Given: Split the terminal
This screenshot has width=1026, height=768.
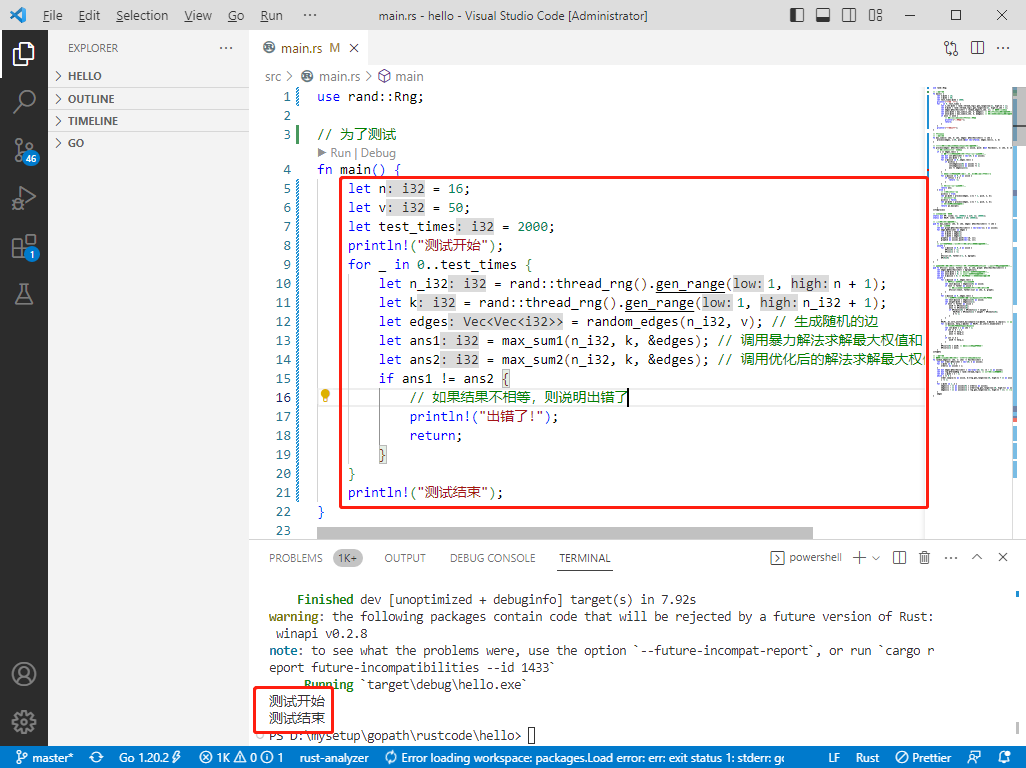Looking at the screenshot, I should point(899,557).
